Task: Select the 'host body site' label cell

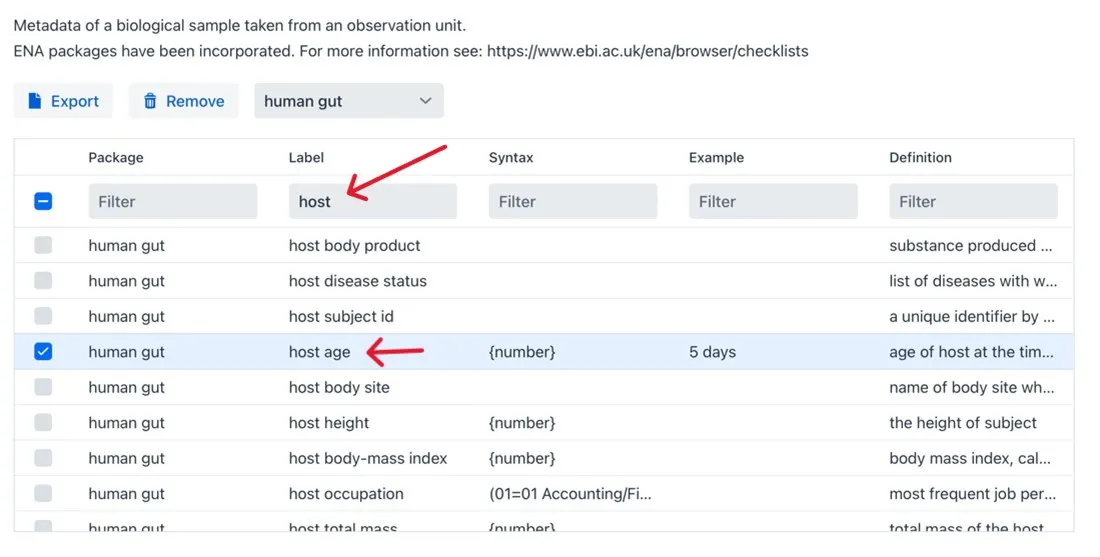Action: pos(339,387)
